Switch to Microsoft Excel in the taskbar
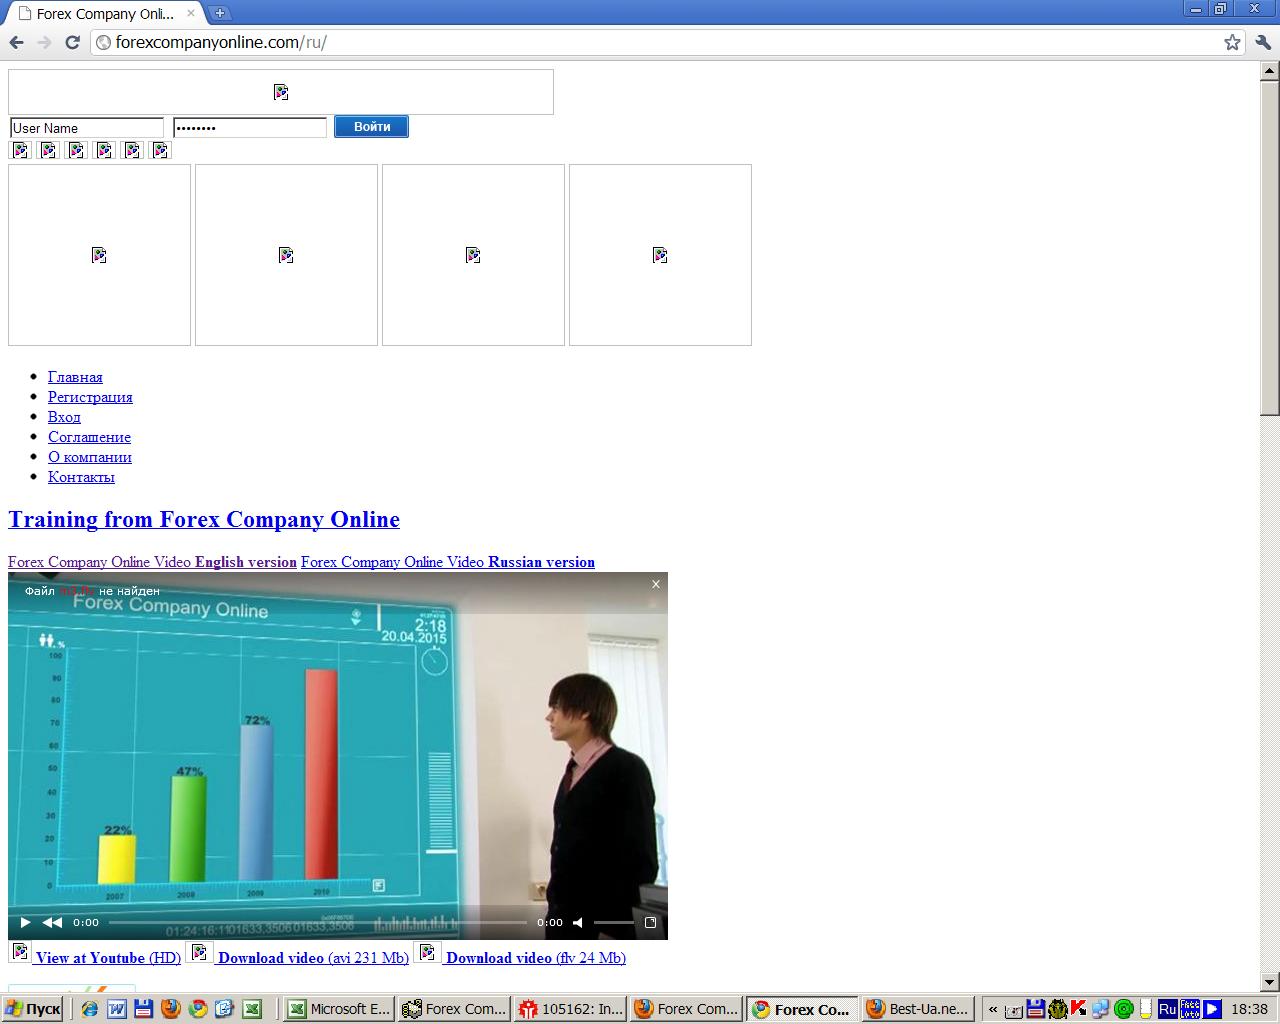The image size is (1280, 1024). coord(338,1009)
